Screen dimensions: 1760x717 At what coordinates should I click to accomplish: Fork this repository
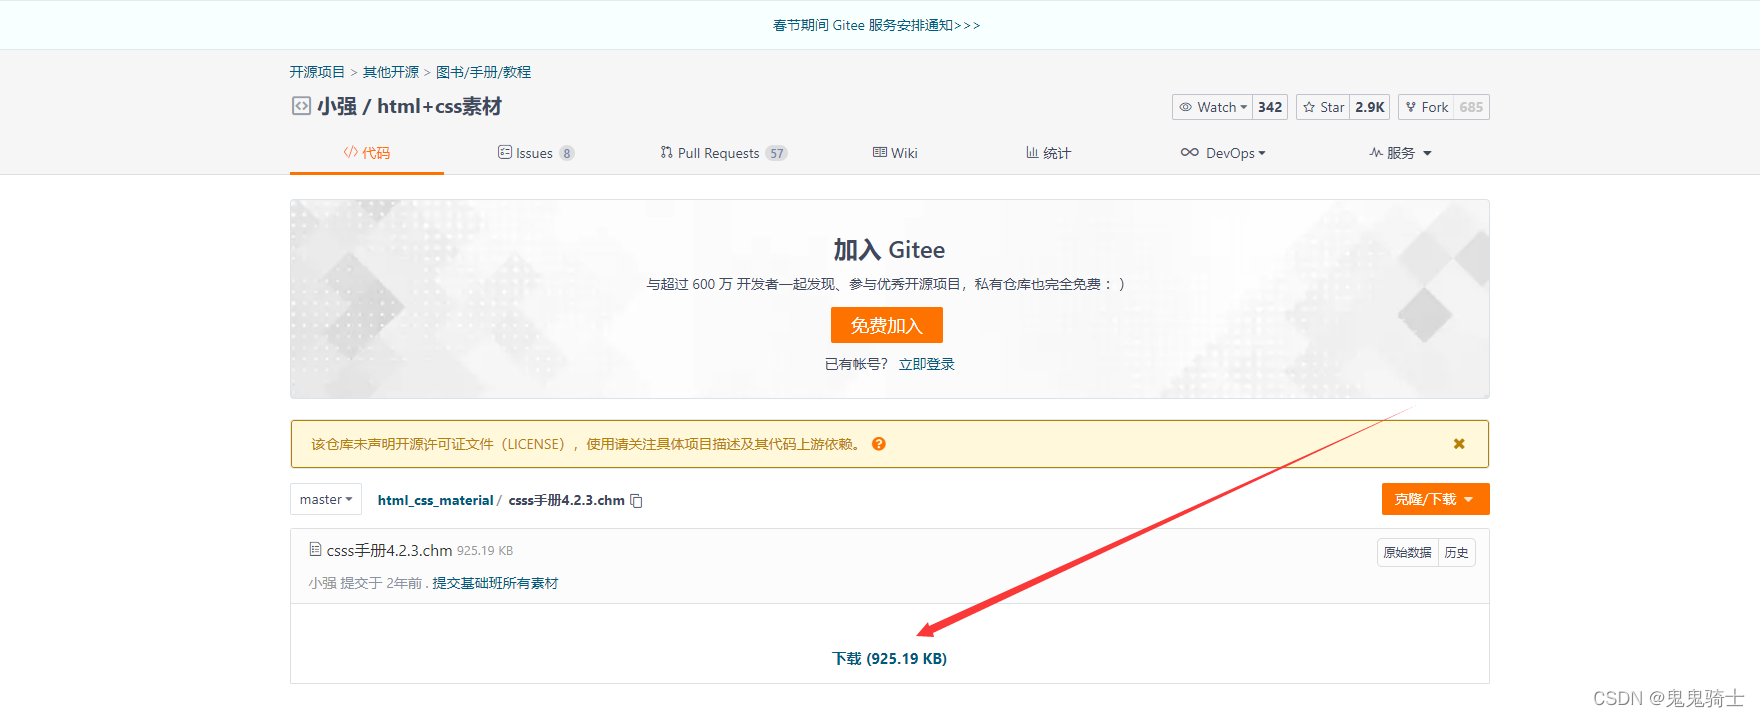pos(1426,107)
